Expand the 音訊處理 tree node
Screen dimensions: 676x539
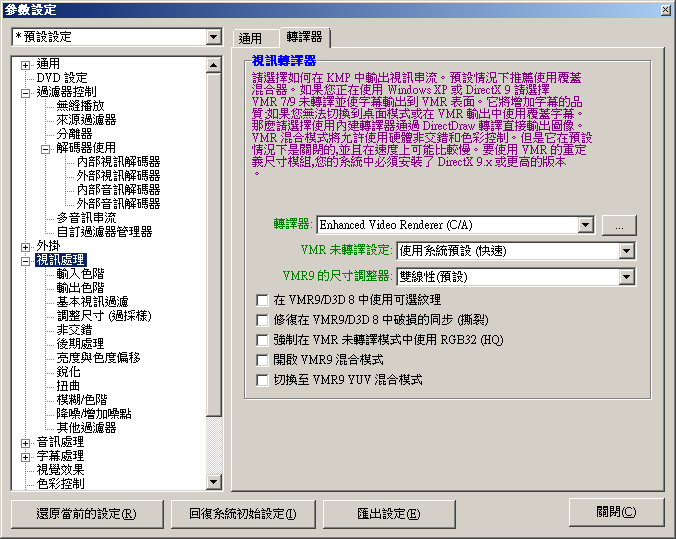(x=25, y=443)
